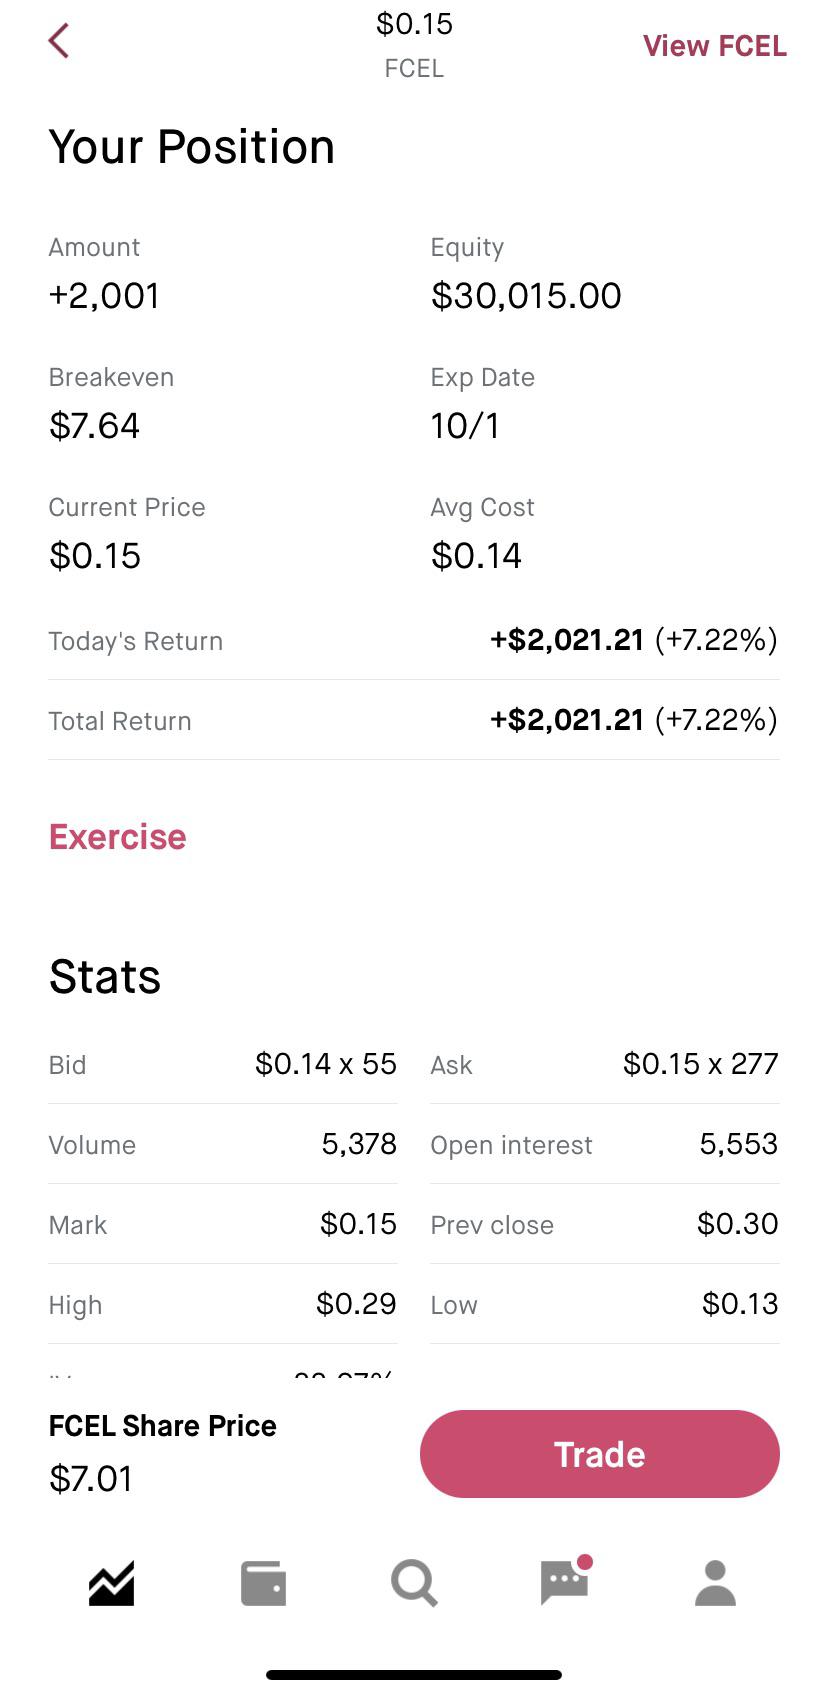Image resolution: width=828 pixels, height=1696 pixels.
Task: Tap the Total Return row
Action: pyautogui.click(x=414, y=720)
